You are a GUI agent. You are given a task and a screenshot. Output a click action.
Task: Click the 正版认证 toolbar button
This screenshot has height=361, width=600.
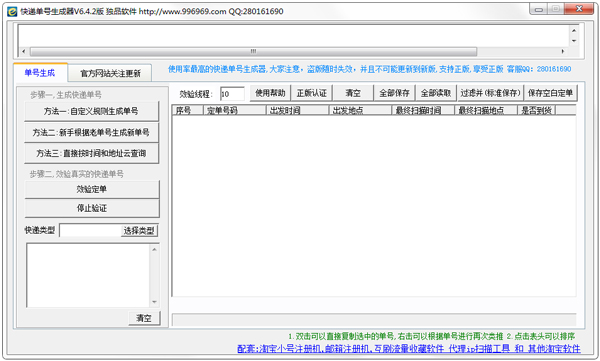[x=312, y=93]
